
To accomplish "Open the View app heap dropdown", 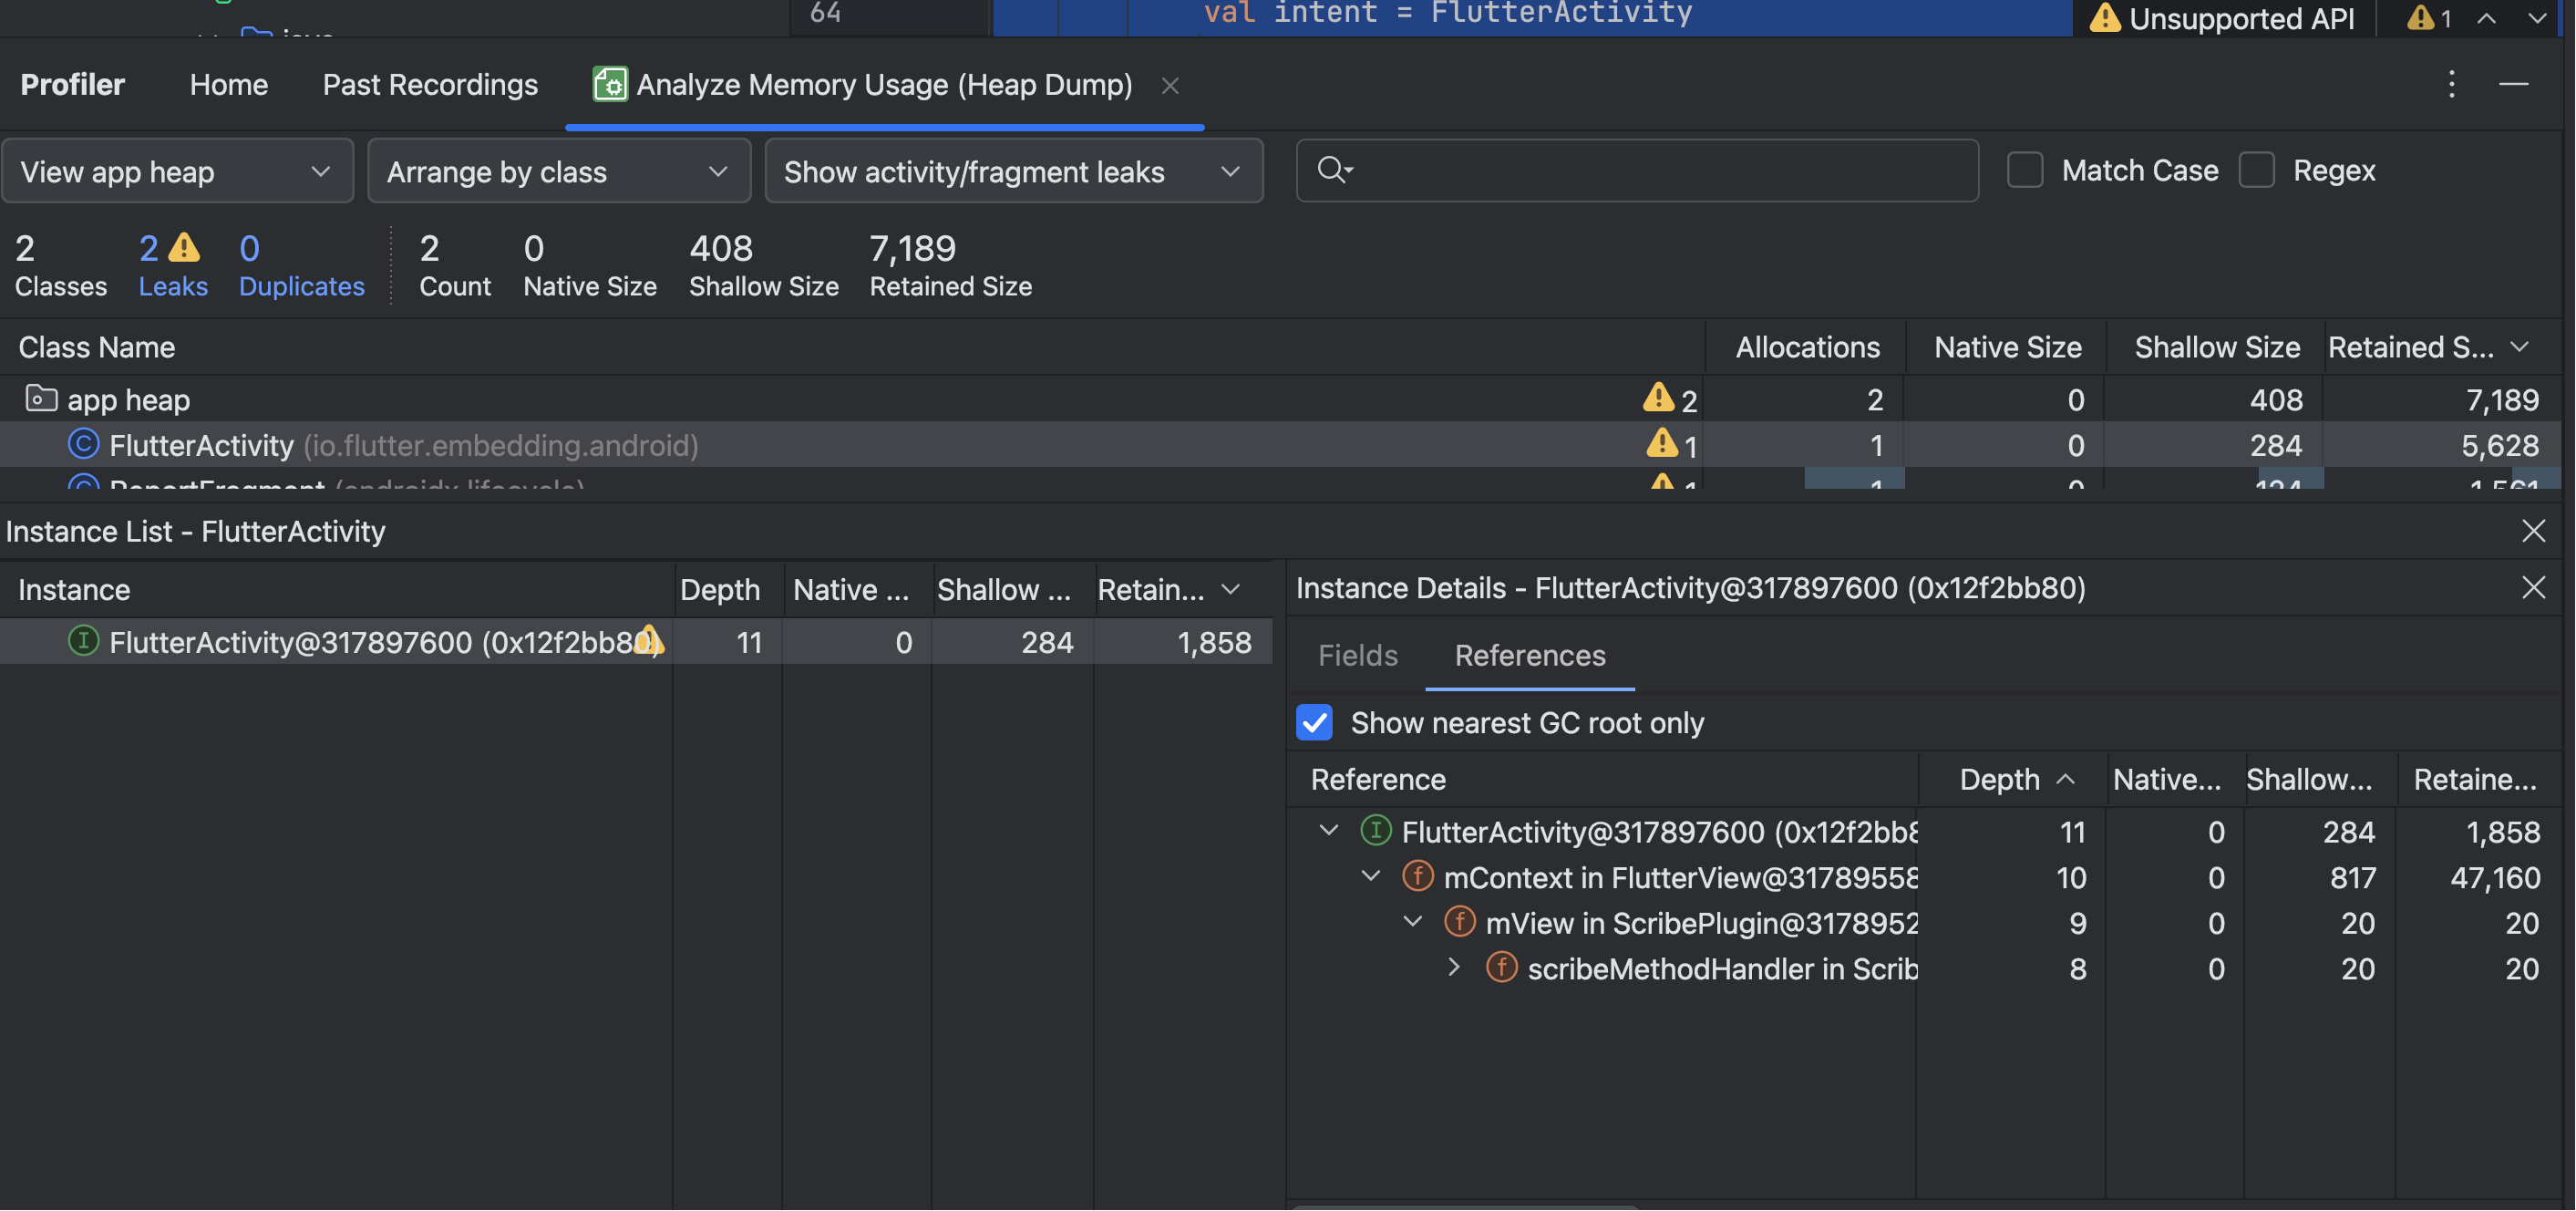I will (177, 171).
